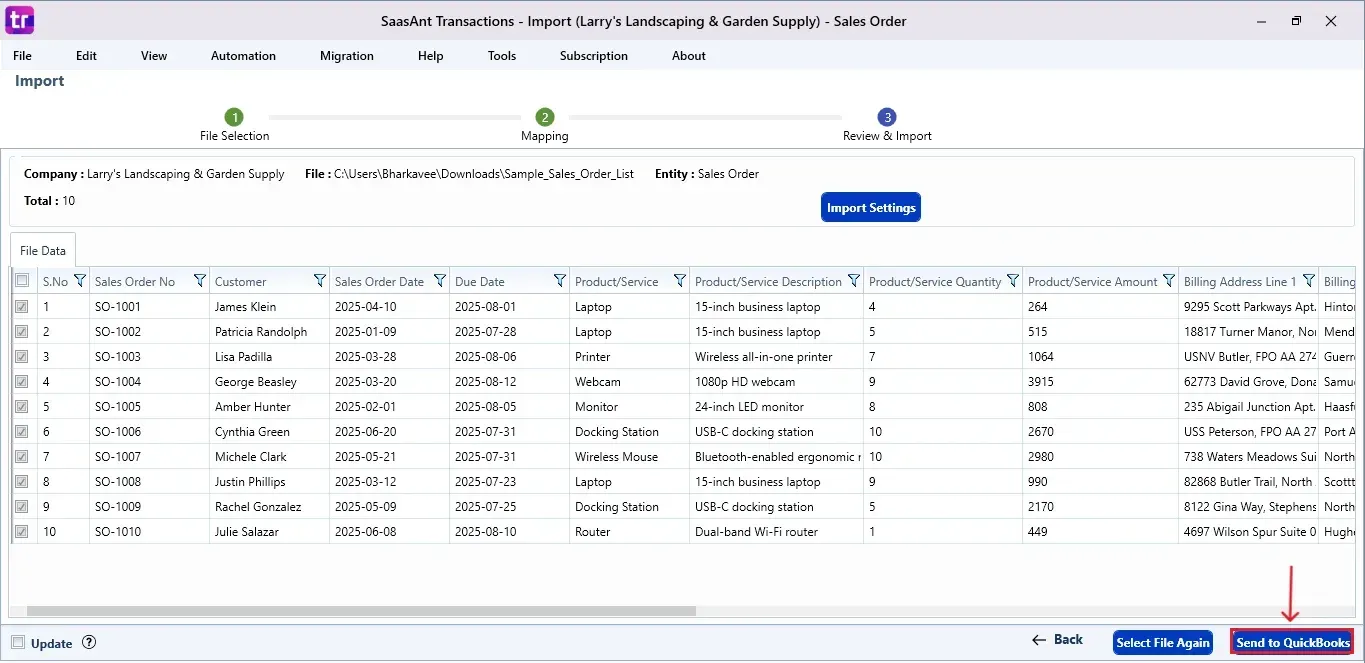The image size is (1365, 663).
Task: Open filter for Product/Service Amount column
Action: coord(1168,281)
